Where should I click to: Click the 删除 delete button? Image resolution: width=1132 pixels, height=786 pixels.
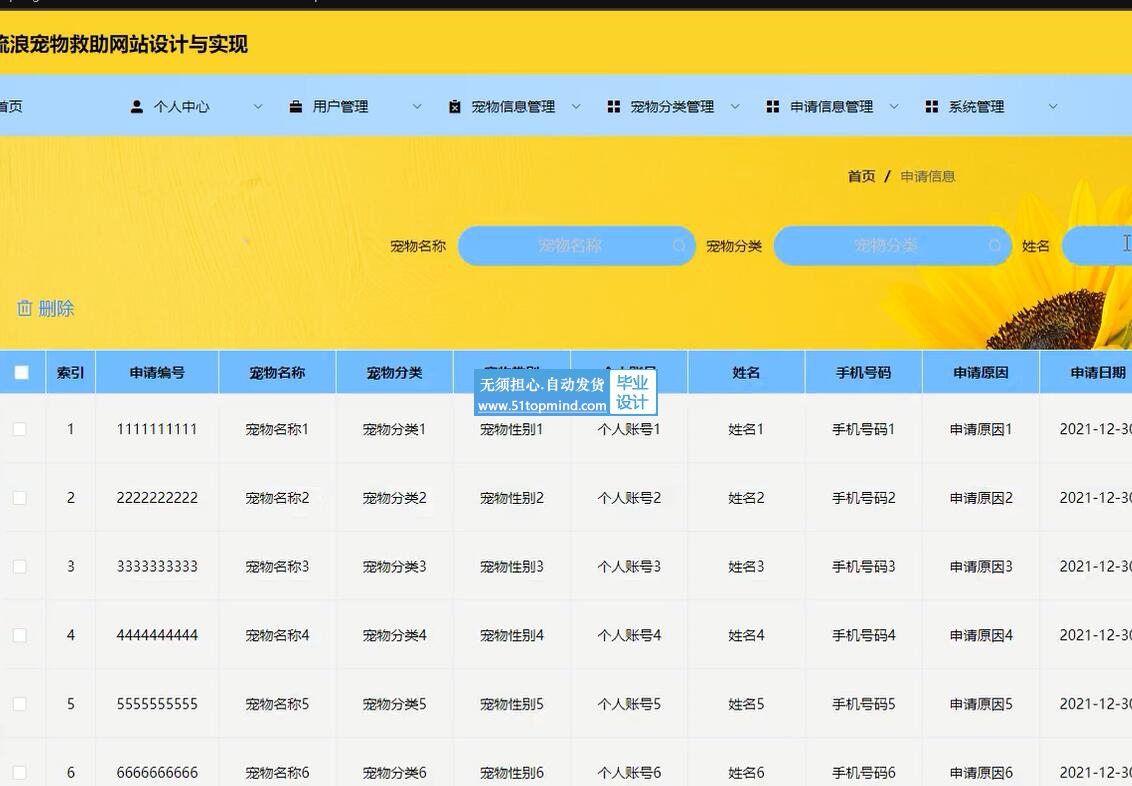pos(45,308)
